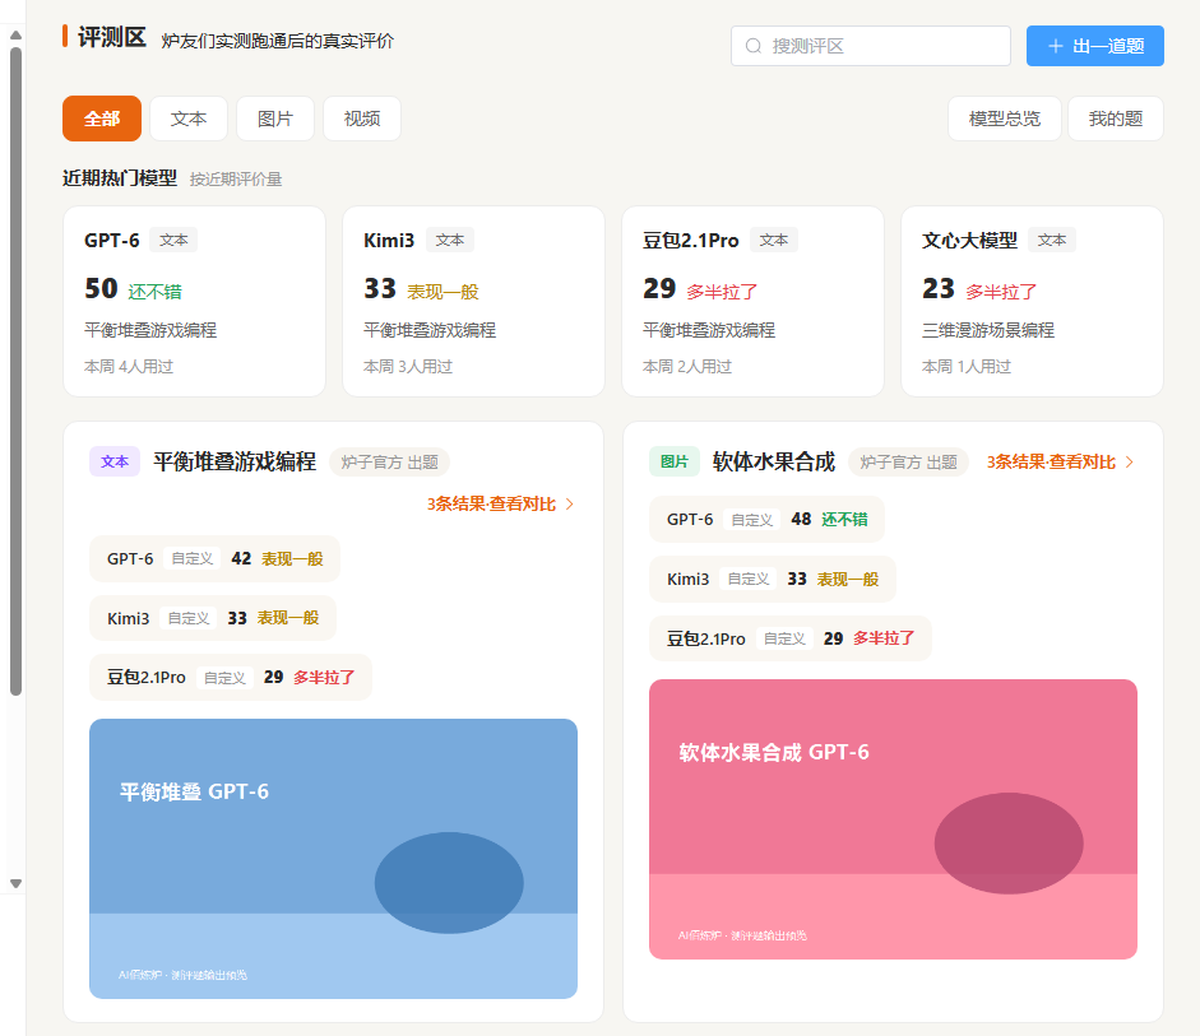Click score 29 多半拉了 on 豆包2.1Pro hot card
This screenshot has height=1036, width=1200.
pos(700,289)
